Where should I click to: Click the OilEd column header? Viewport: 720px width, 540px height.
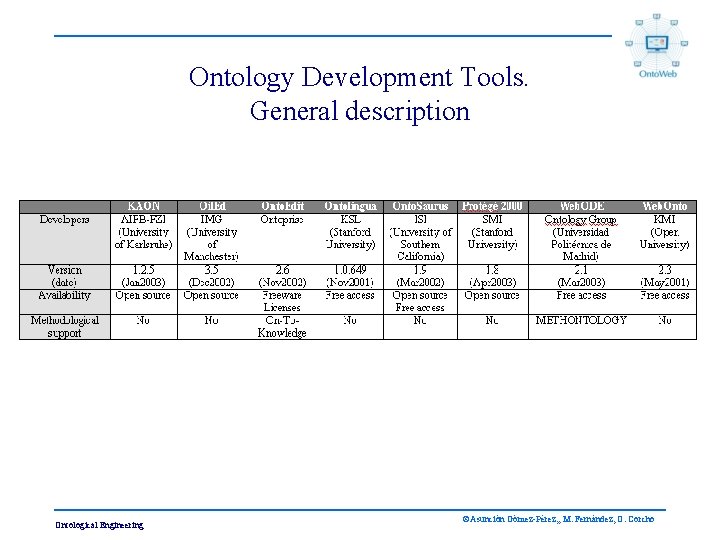click(x=212, y=207)
